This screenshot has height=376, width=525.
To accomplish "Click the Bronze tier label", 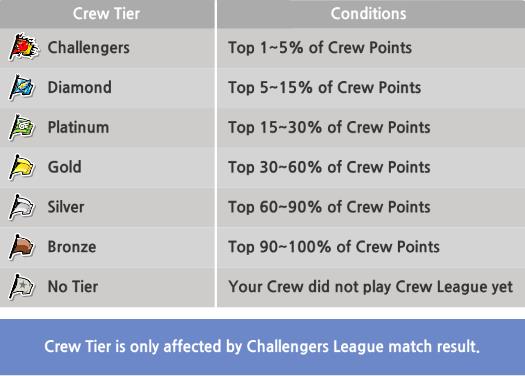I will 72,247.
